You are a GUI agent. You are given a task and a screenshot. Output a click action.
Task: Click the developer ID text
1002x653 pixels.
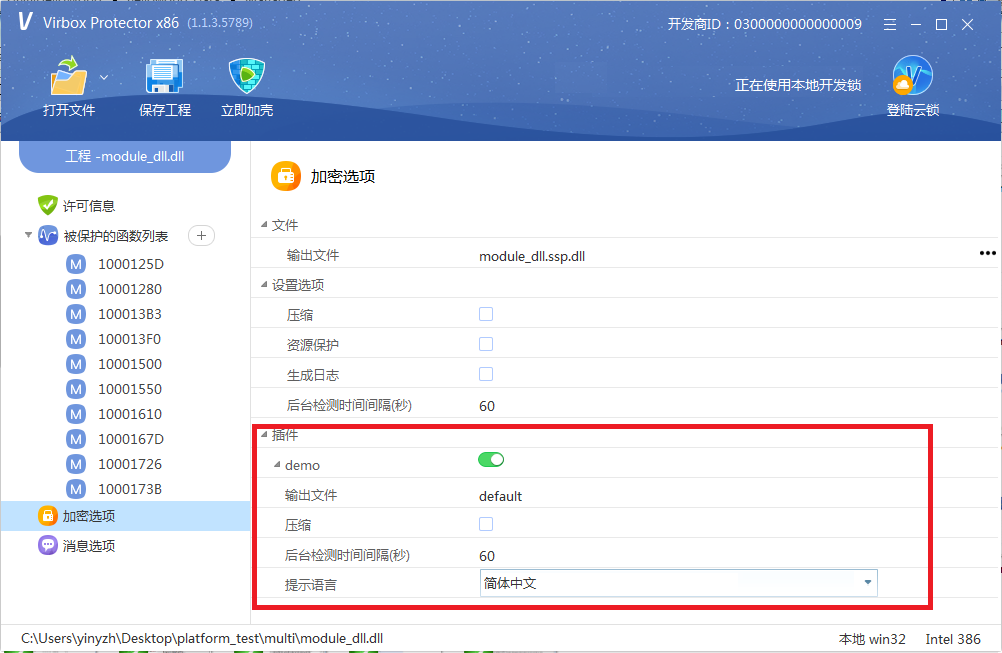pyautogui.click(x=764, y=24)
